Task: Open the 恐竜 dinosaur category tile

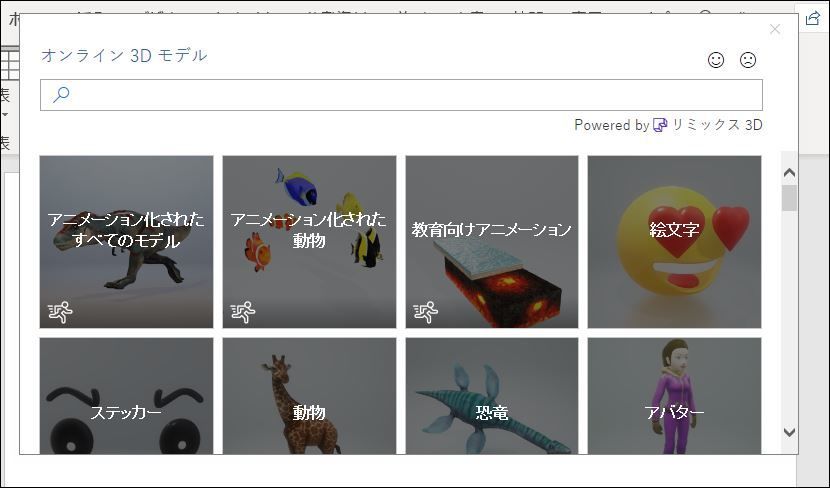Action: click(x=492, y=396)
